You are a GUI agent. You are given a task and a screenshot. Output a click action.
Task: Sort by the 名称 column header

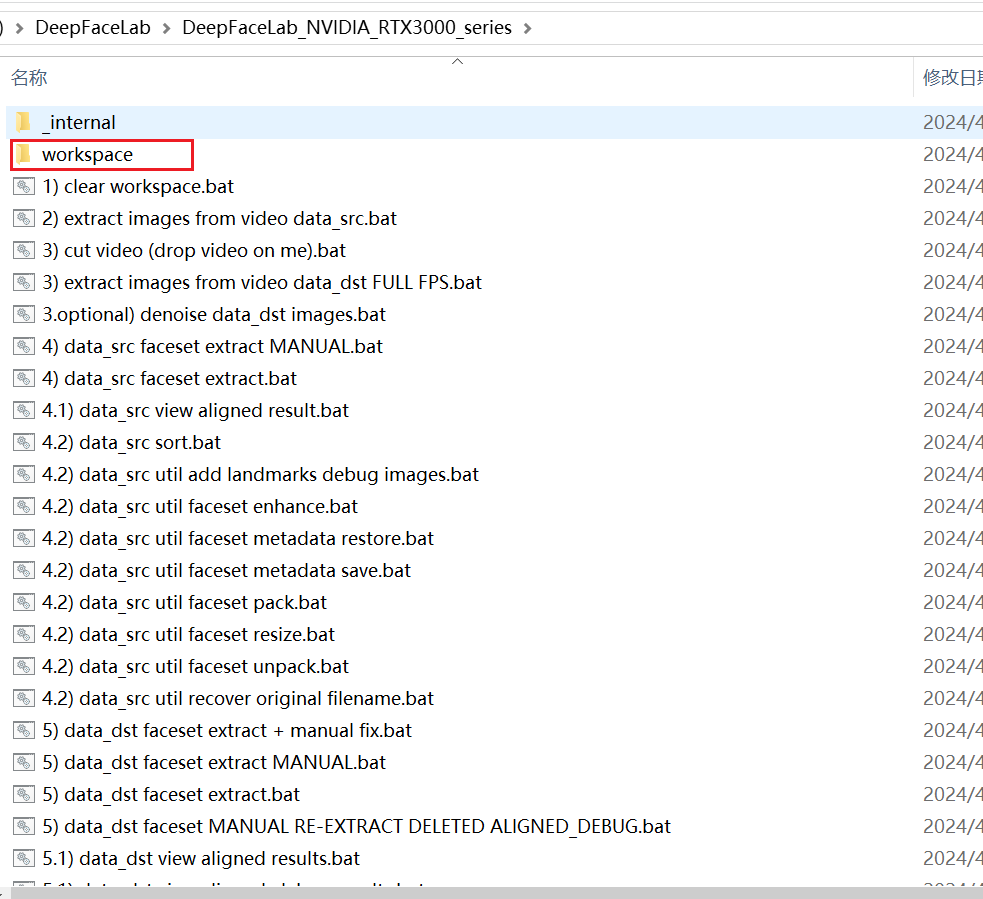coord(29,78)
